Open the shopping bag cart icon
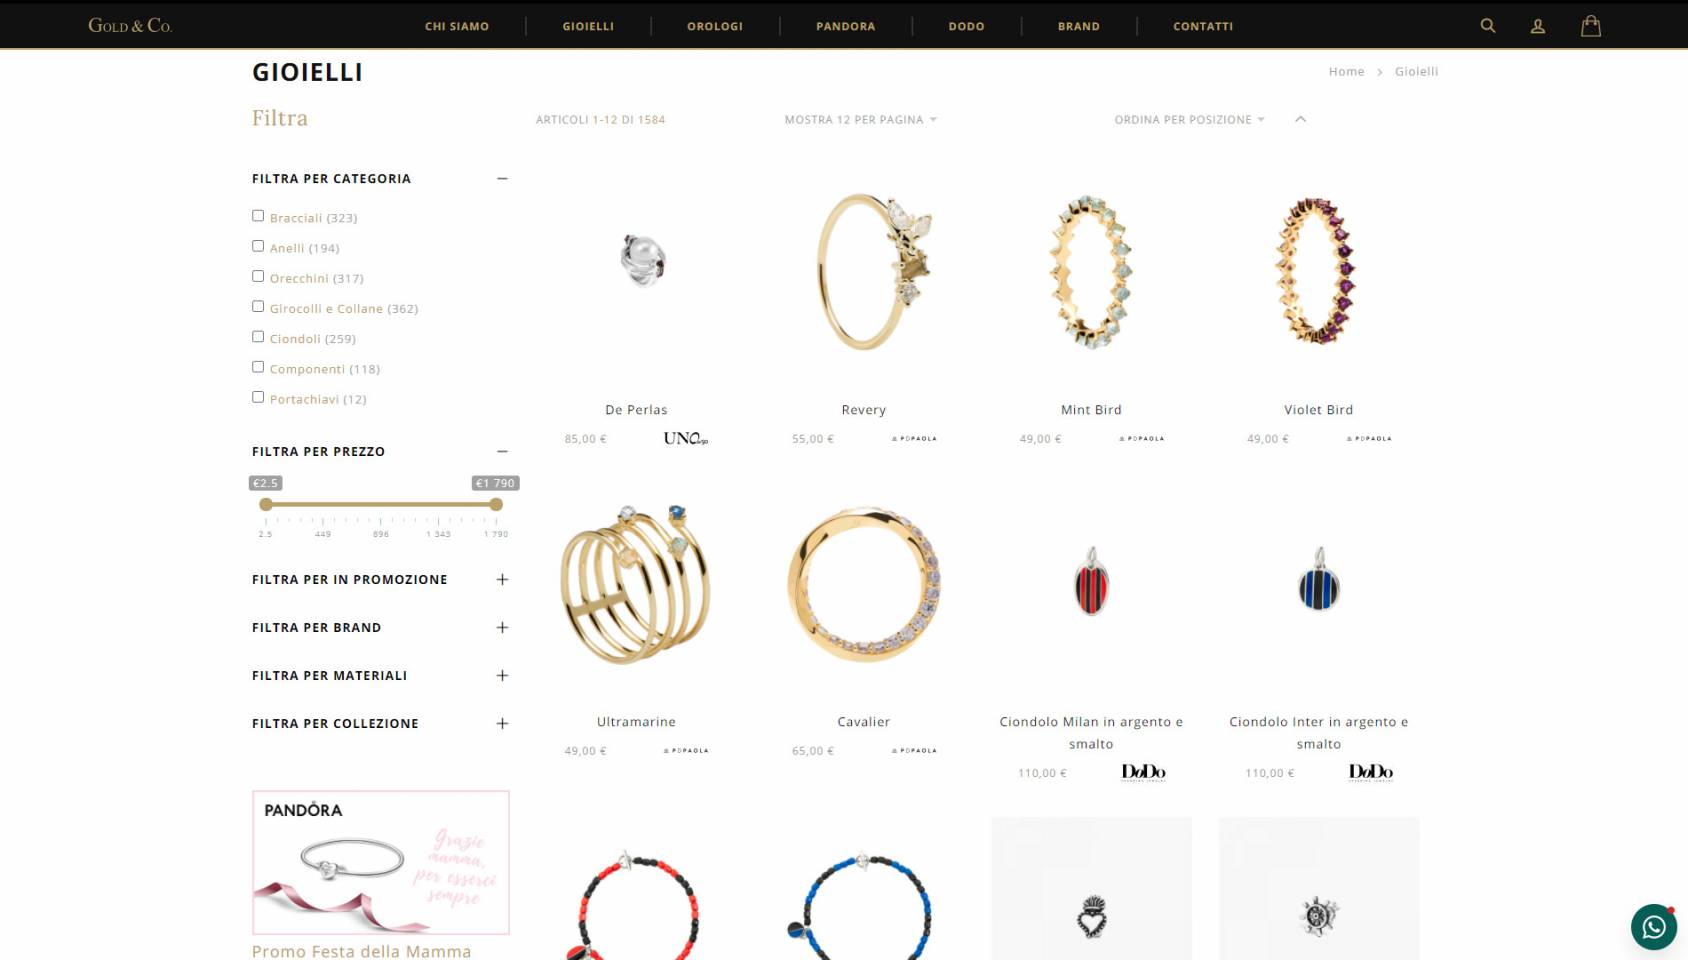This screenshot has height=960, width=1688. point(1591,26)
